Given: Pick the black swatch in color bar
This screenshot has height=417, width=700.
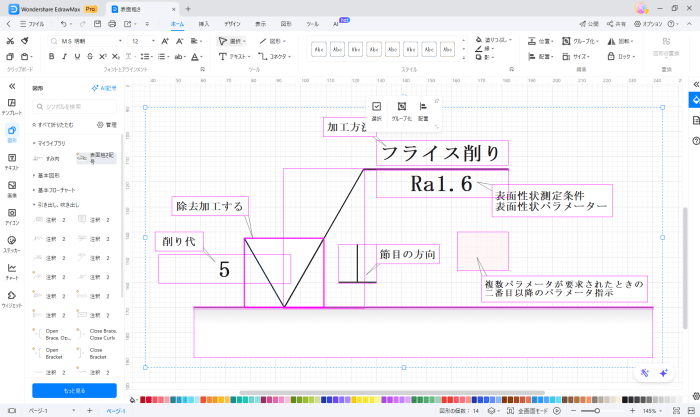Looking at the screenshot, I should click(x=625, y=400).
